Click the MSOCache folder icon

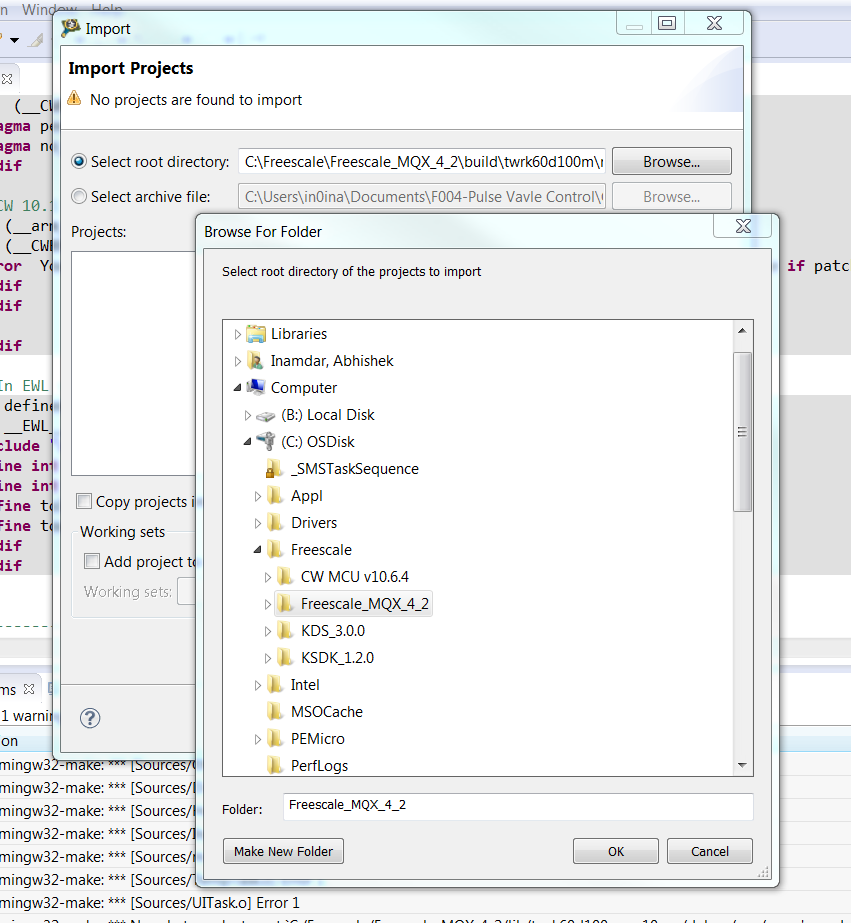pyautogui.click(x=275, y=712)
